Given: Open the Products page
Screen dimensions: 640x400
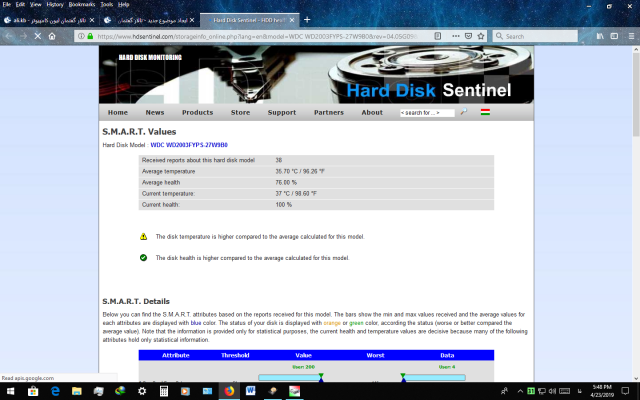Looking at the screenshot, I should (x=198, y=112).
